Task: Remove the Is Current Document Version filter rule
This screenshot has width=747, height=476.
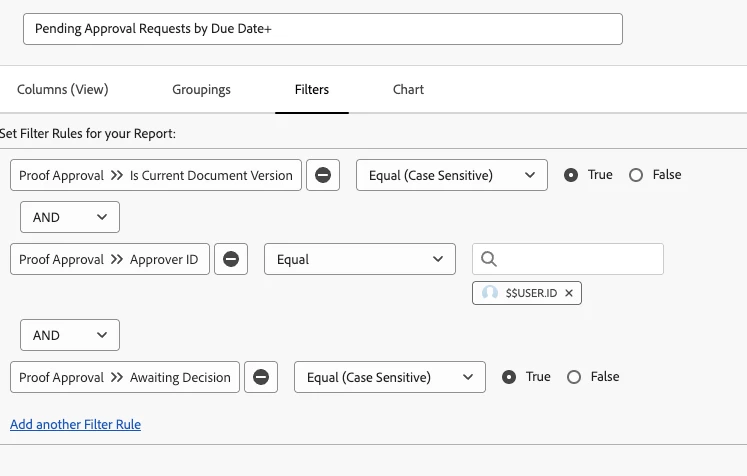Action: [322, 175]
